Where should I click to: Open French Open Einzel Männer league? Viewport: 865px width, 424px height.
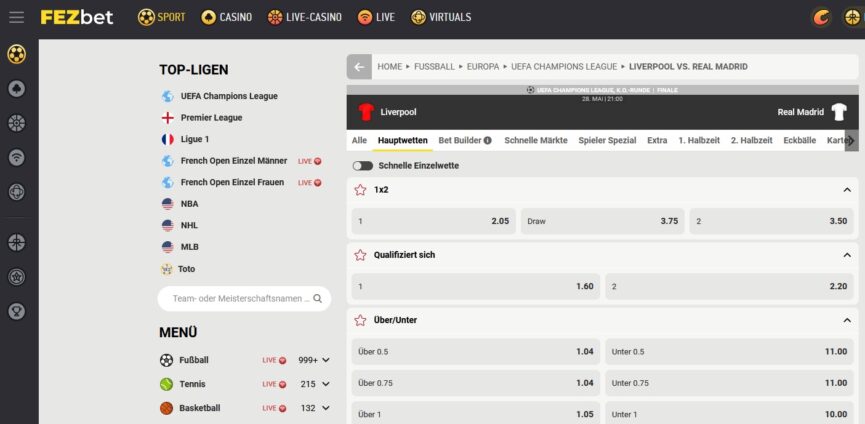pos(234,161)
